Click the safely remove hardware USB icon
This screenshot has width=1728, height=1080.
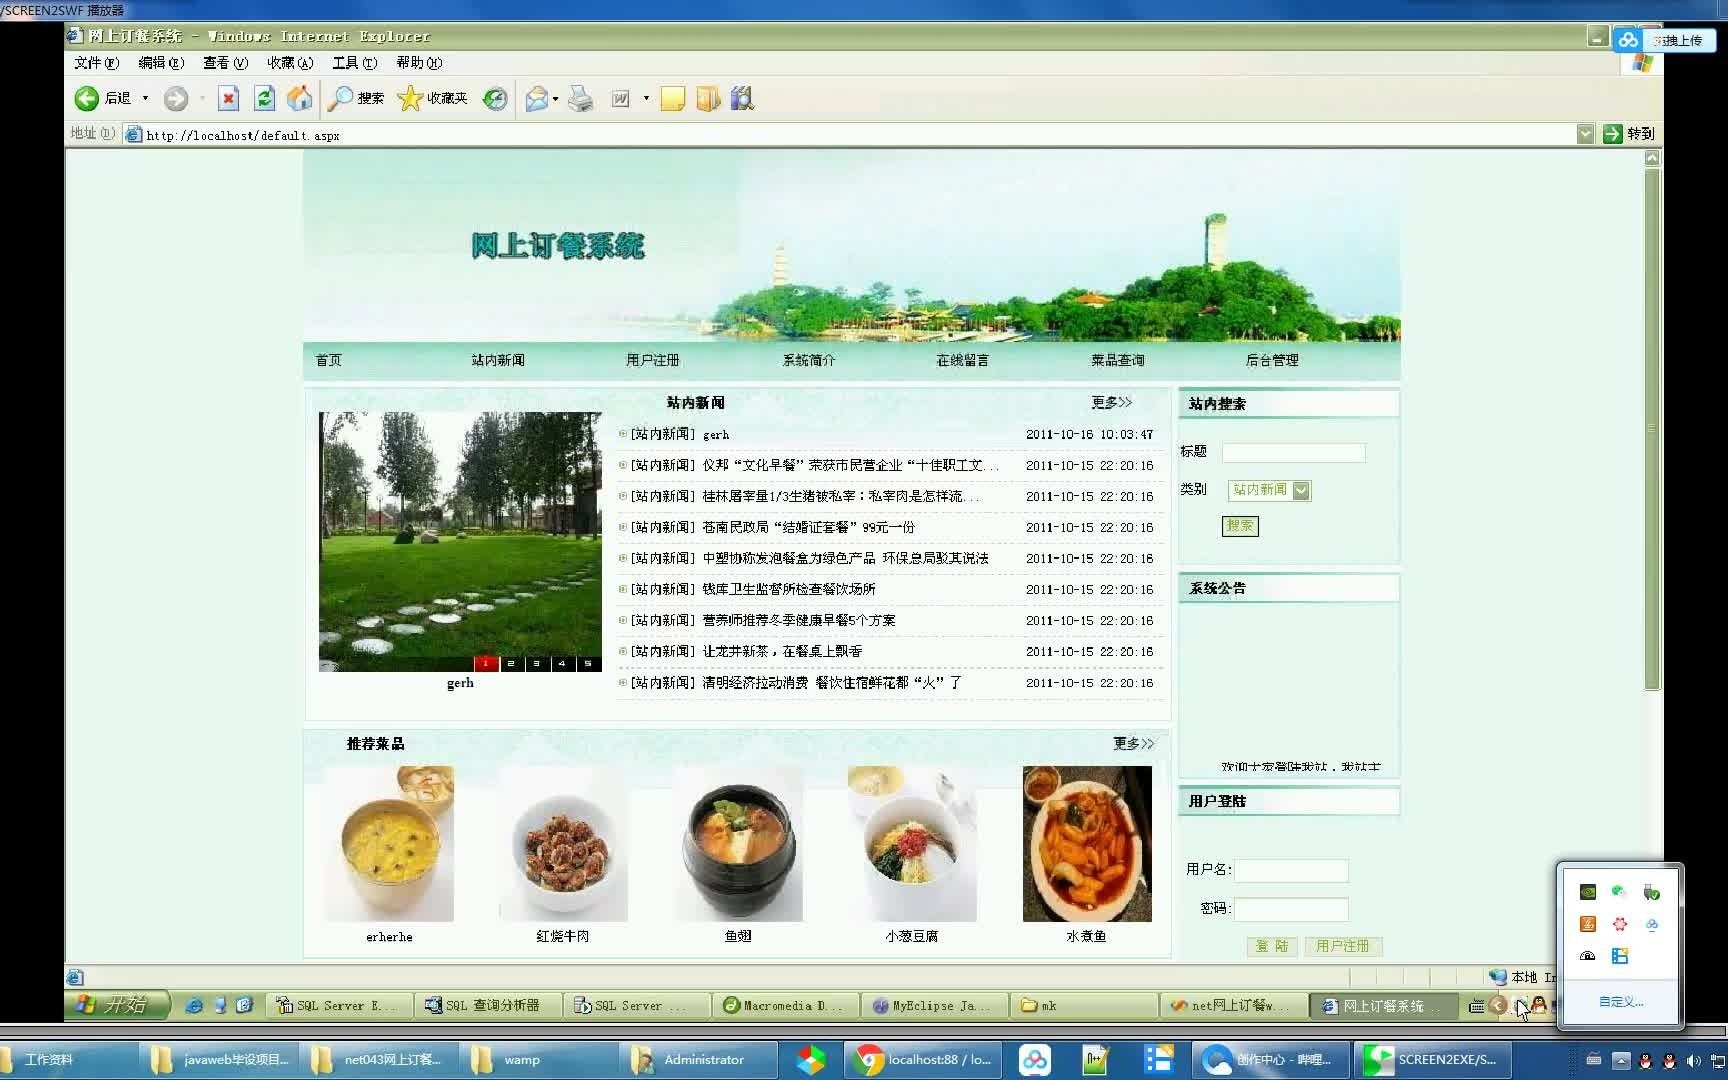click(x=1651, y=892)
